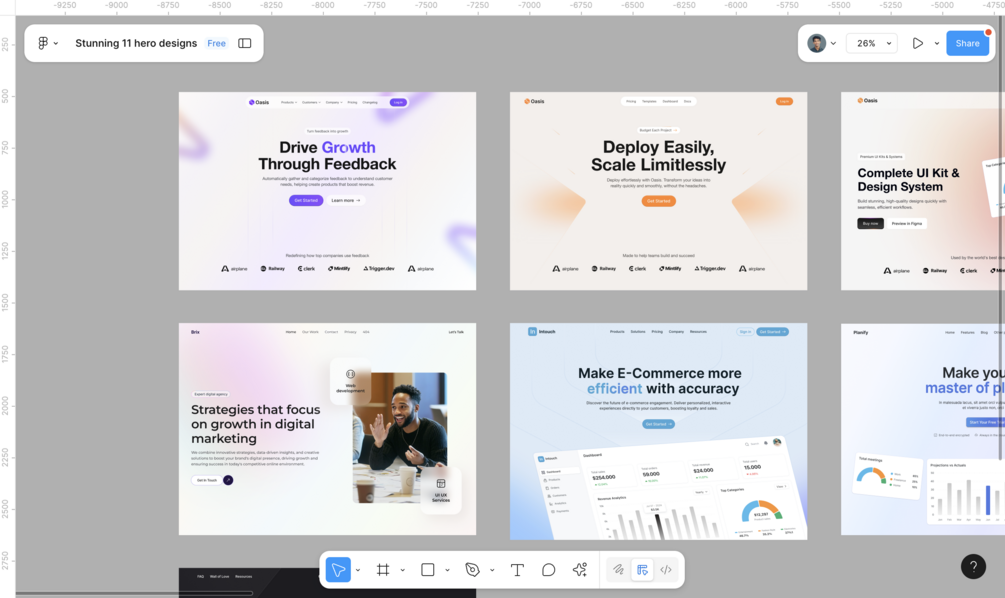Click Learn more button in Growth design

(x=345, y=201)
